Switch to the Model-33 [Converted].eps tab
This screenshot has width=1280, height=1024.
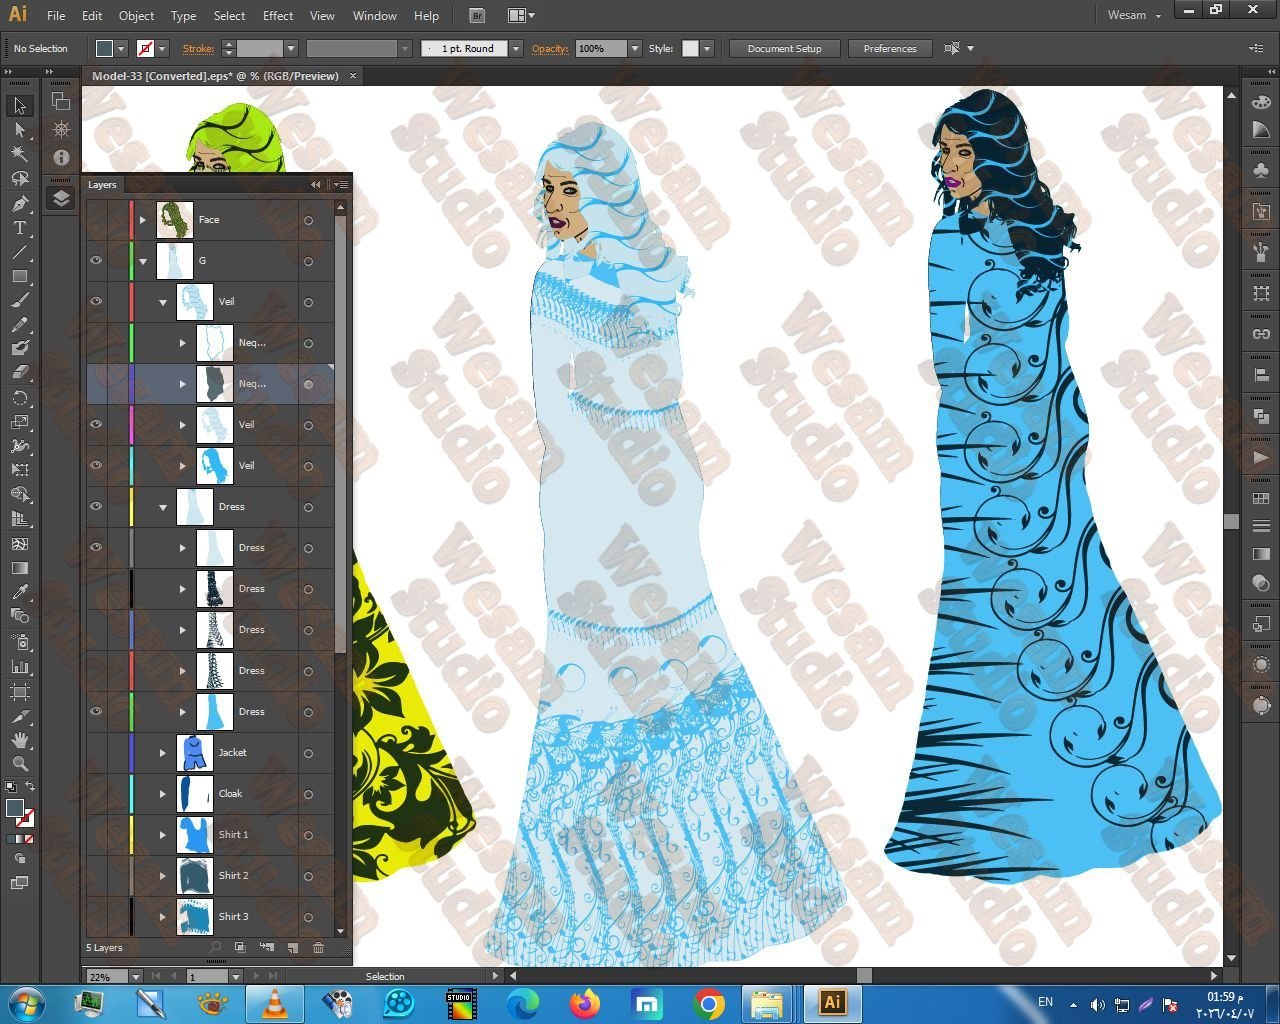[216, 76]
